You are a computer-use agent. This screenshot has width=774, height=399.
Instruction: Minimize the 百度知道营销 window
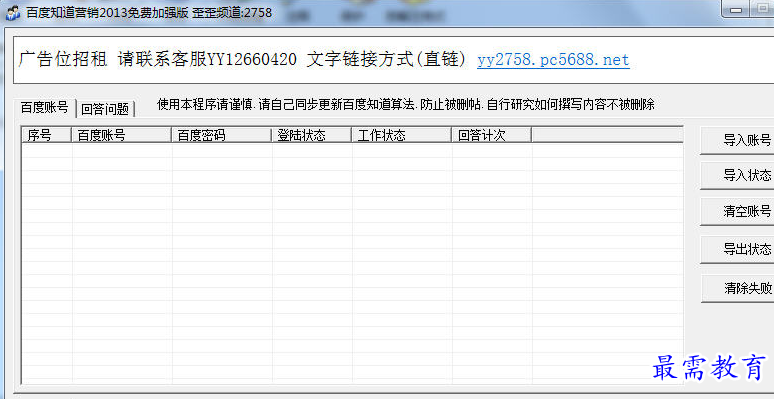pyautogui.click(x=735, y=10)
